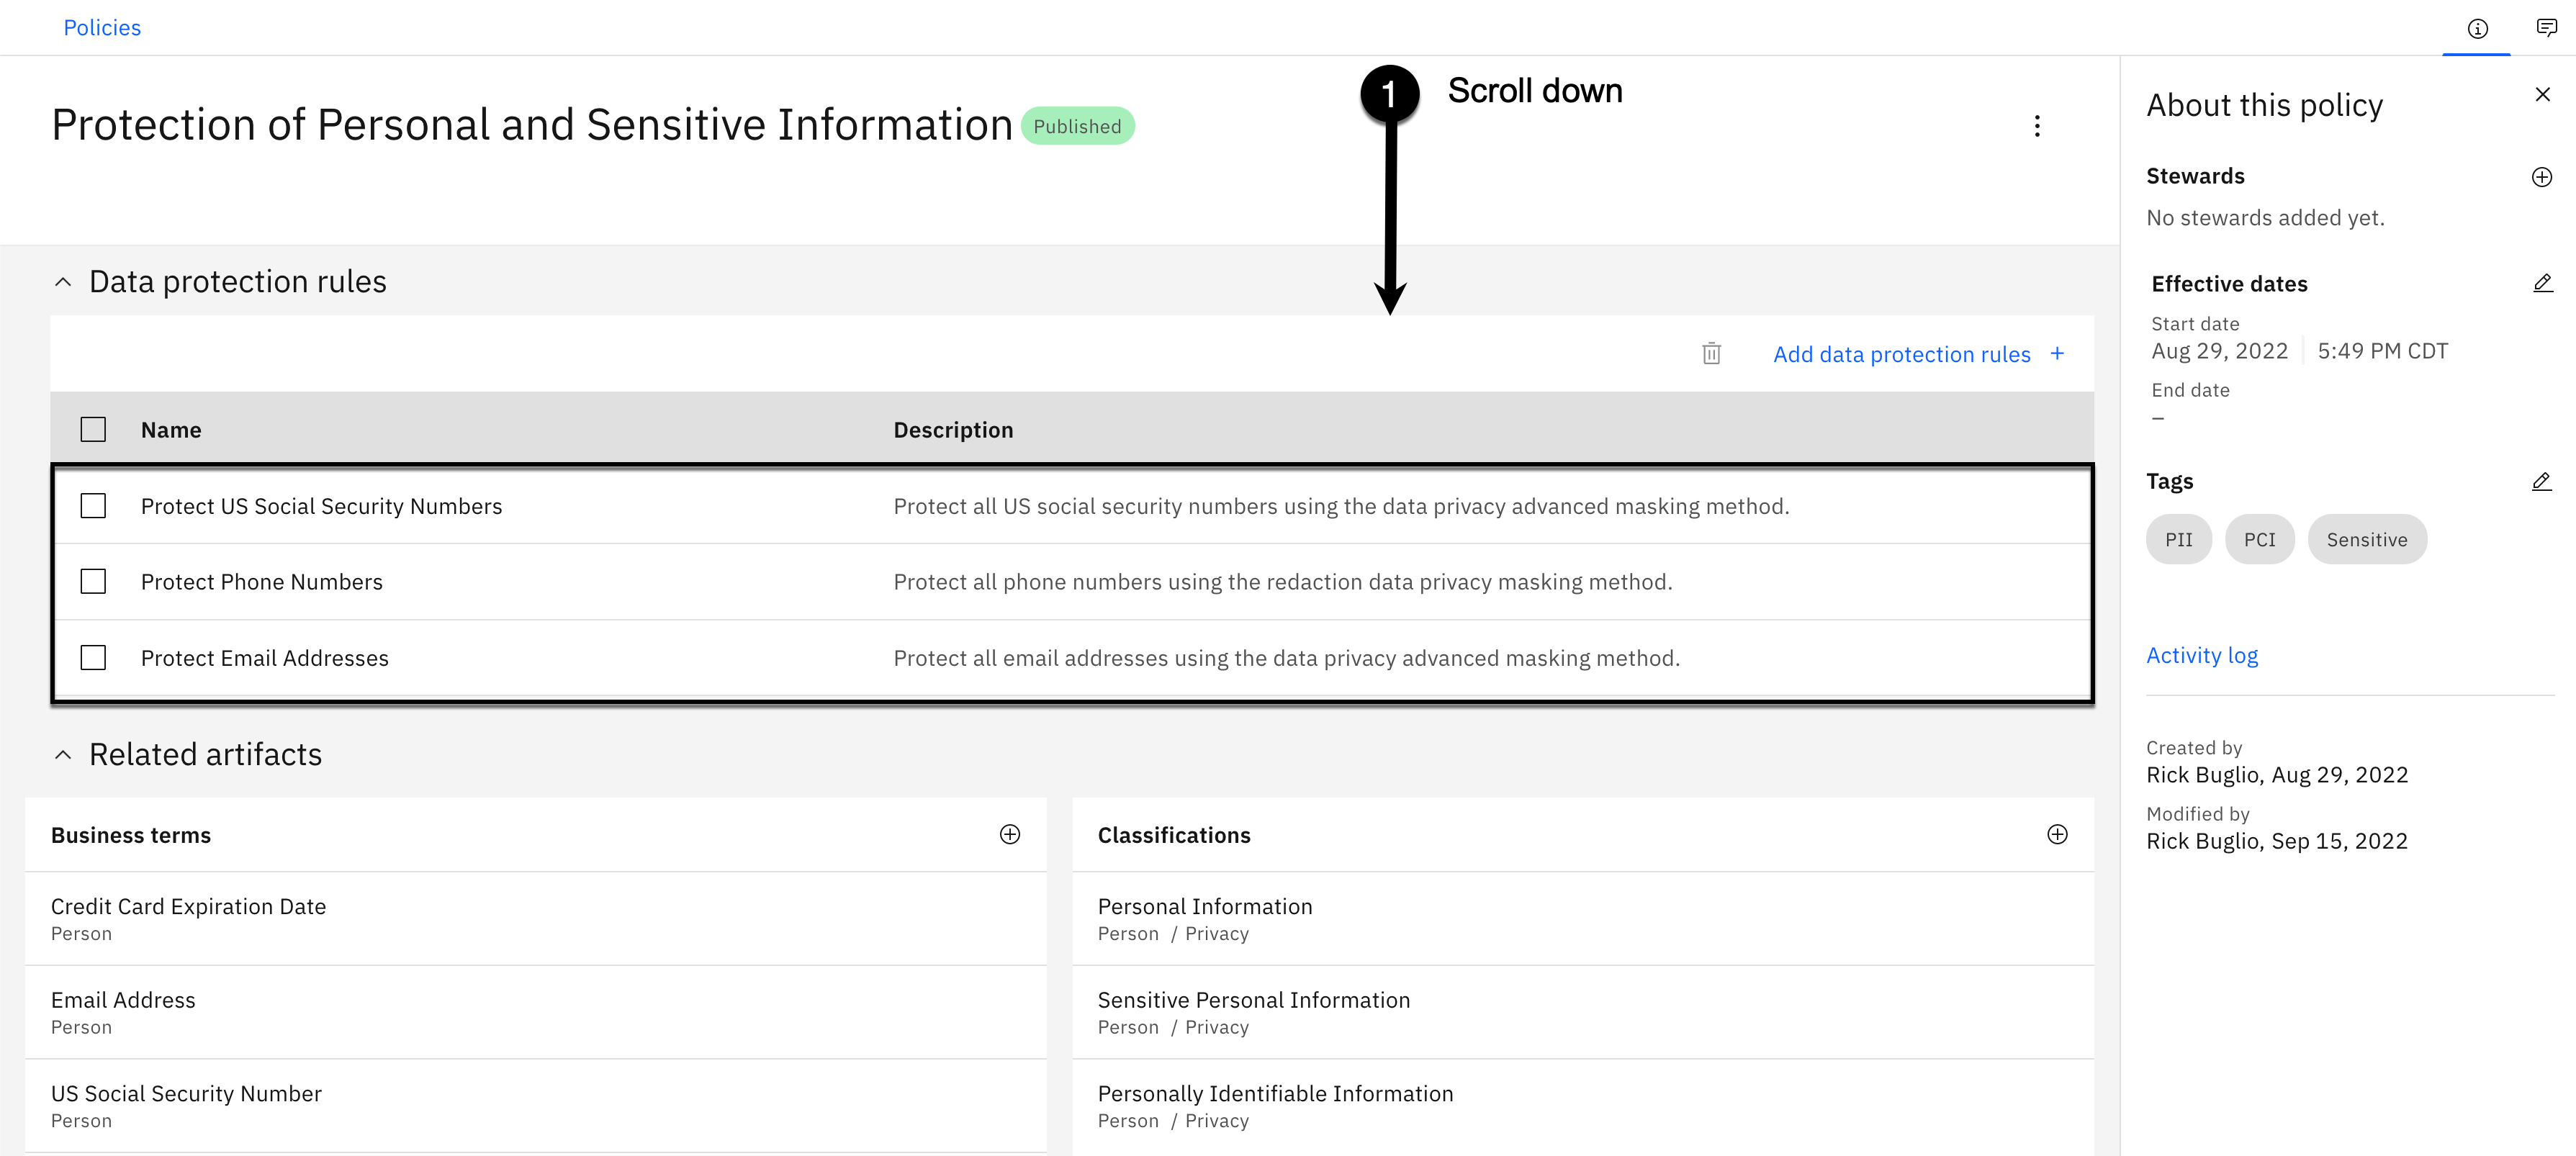This screenshot has height=1156, width=2576.
Task: Open the comments icon
Action: pos(2546,28)
